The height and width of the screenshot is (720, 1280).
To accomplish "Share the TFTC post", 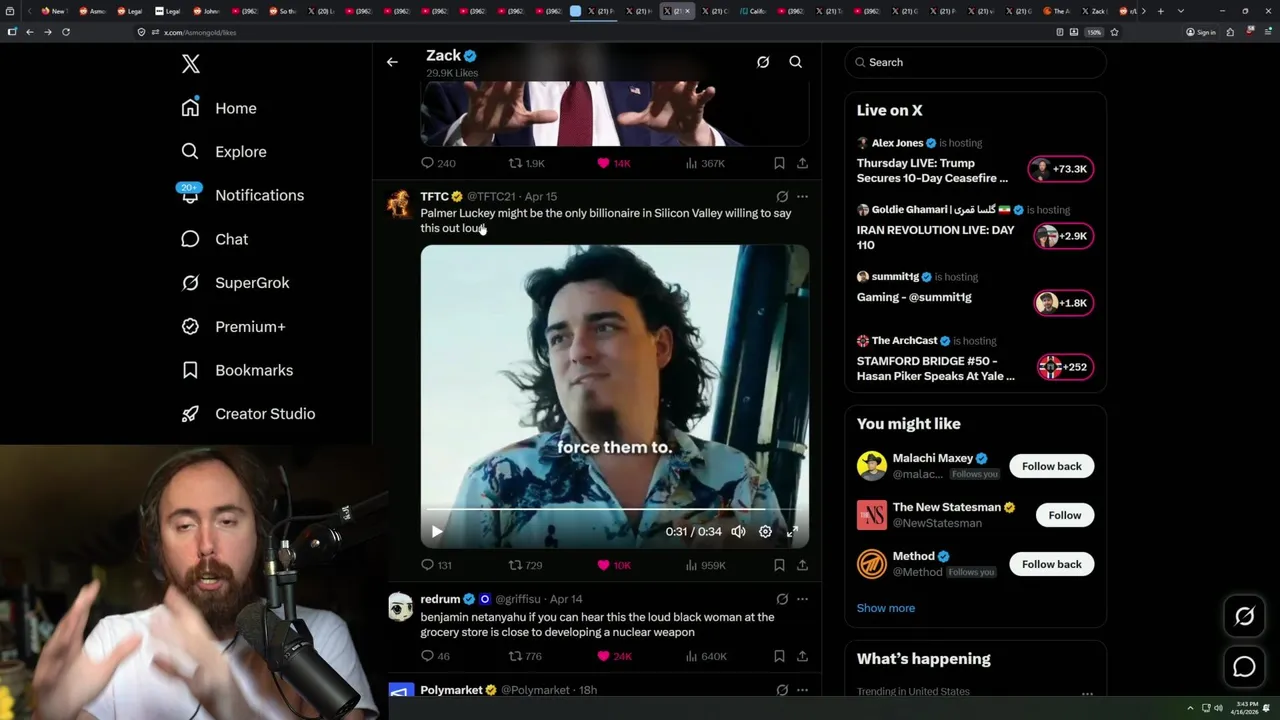I will click(802, 565).
